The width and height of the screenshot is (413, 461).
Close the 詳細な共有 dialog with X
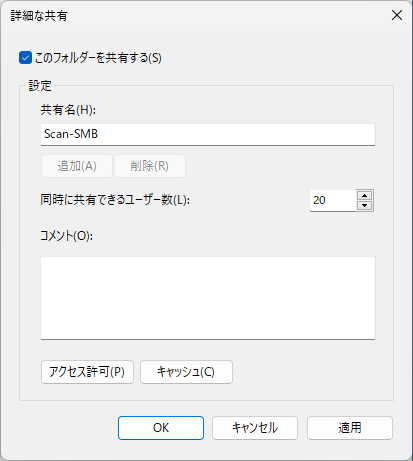coord(397,15)
